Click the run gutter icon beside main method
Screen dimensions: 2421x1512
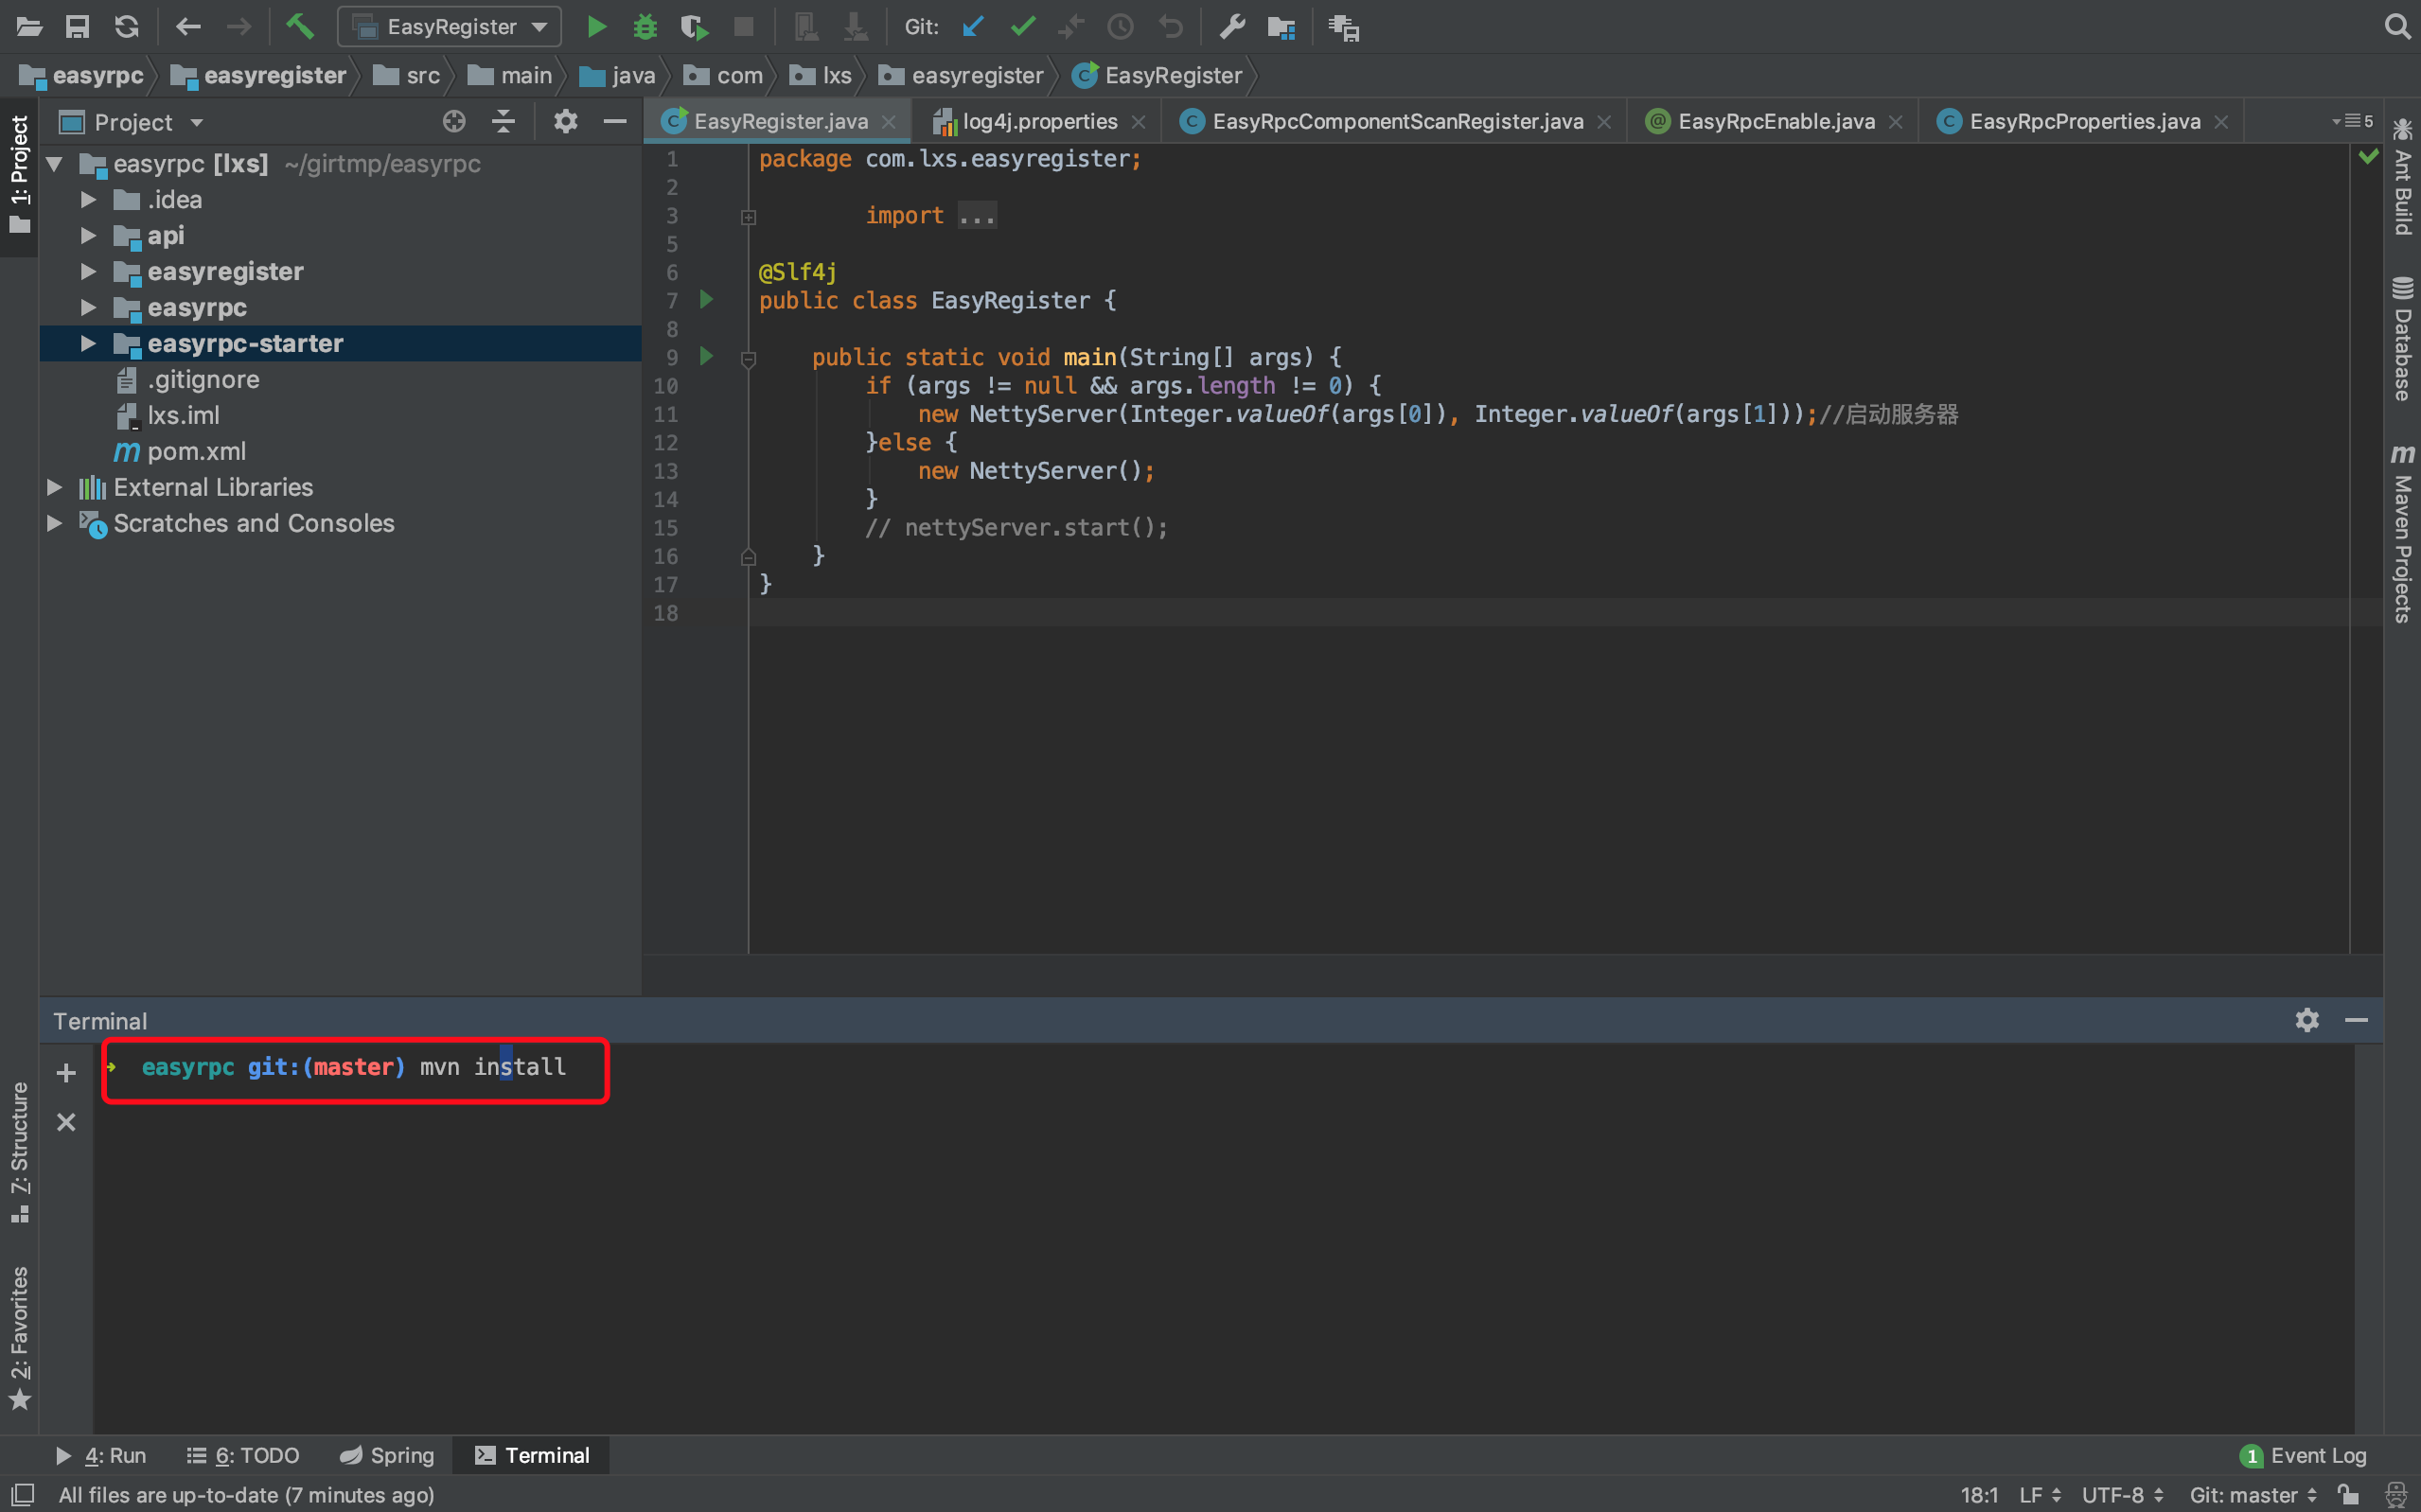(707, 356)
